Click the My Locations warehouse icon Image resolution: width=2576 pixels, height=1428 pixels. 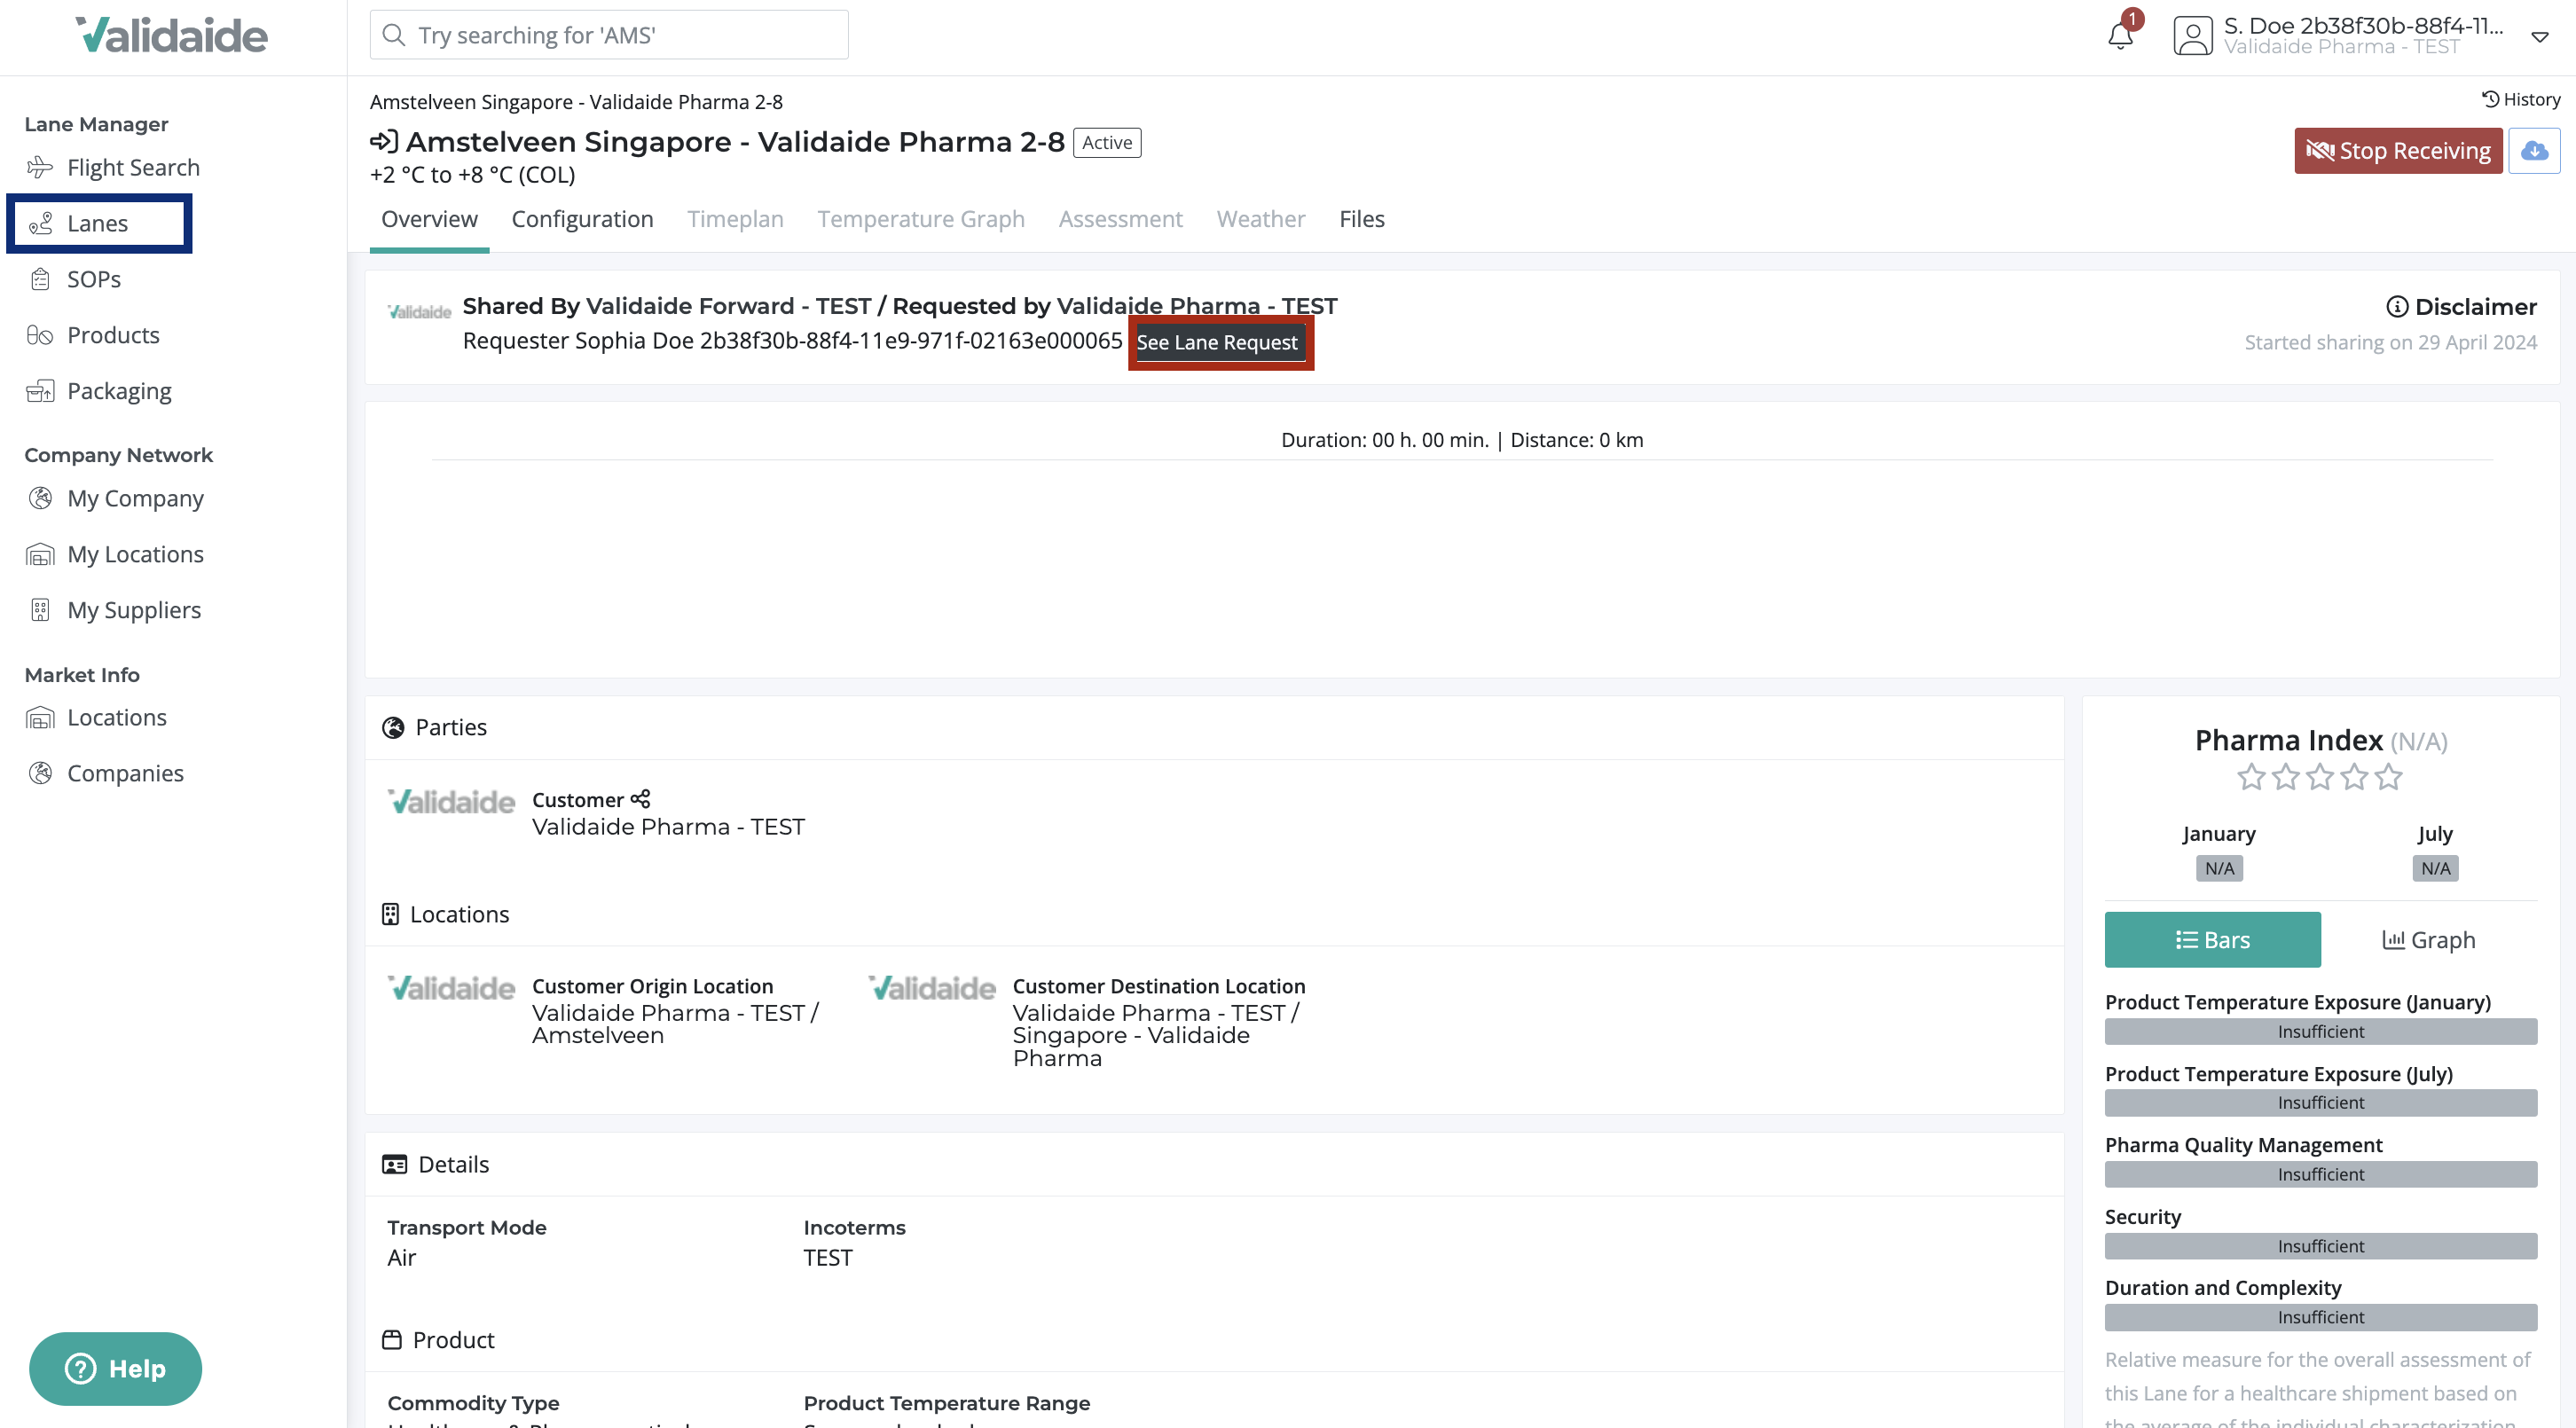(x=40, y=554)
